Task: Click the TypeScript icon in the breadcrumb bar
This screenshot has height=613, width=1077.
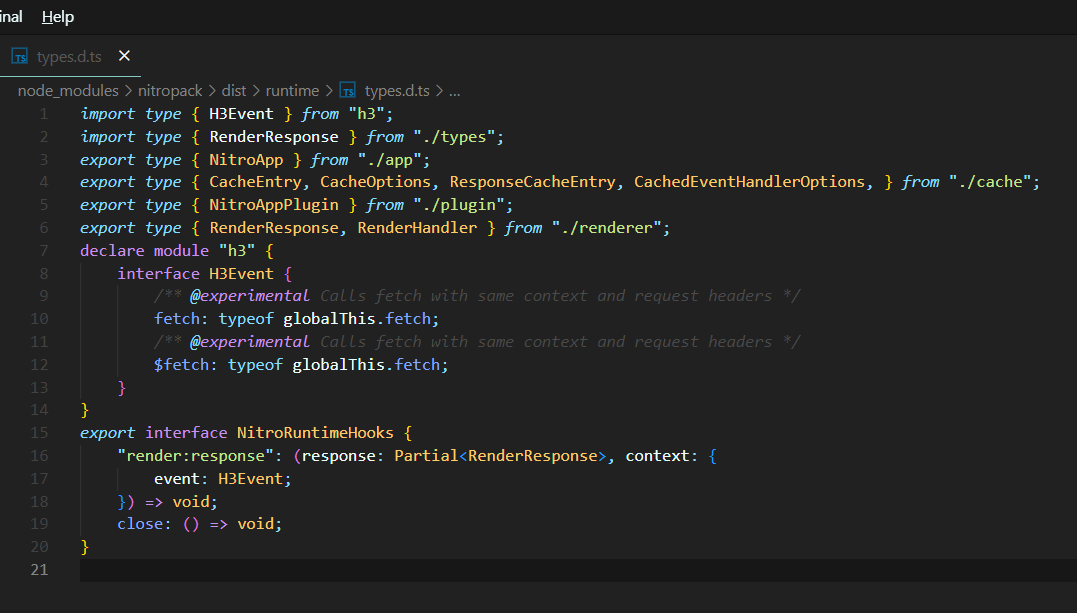Action: click(347, 90)
